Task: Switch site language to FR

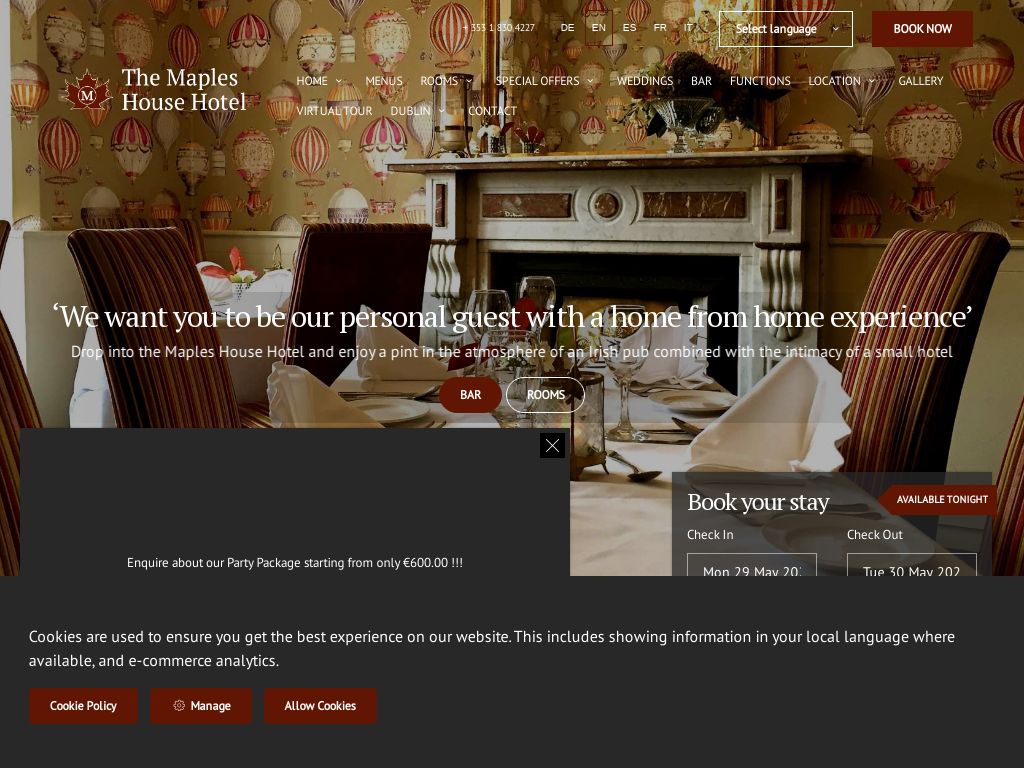Action: coord(660,27)
